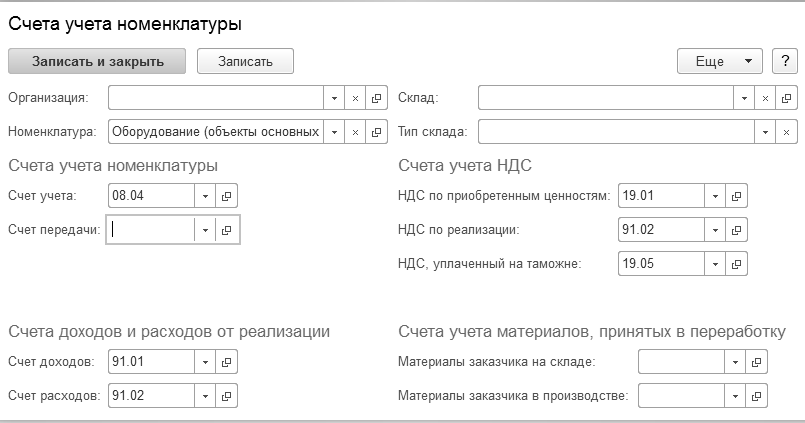Image resolution: width=805 pixels, height=423 pixels.
Task: Open the Счет расходов account icon
Action: pyautogui.click(x=226, y=395)
